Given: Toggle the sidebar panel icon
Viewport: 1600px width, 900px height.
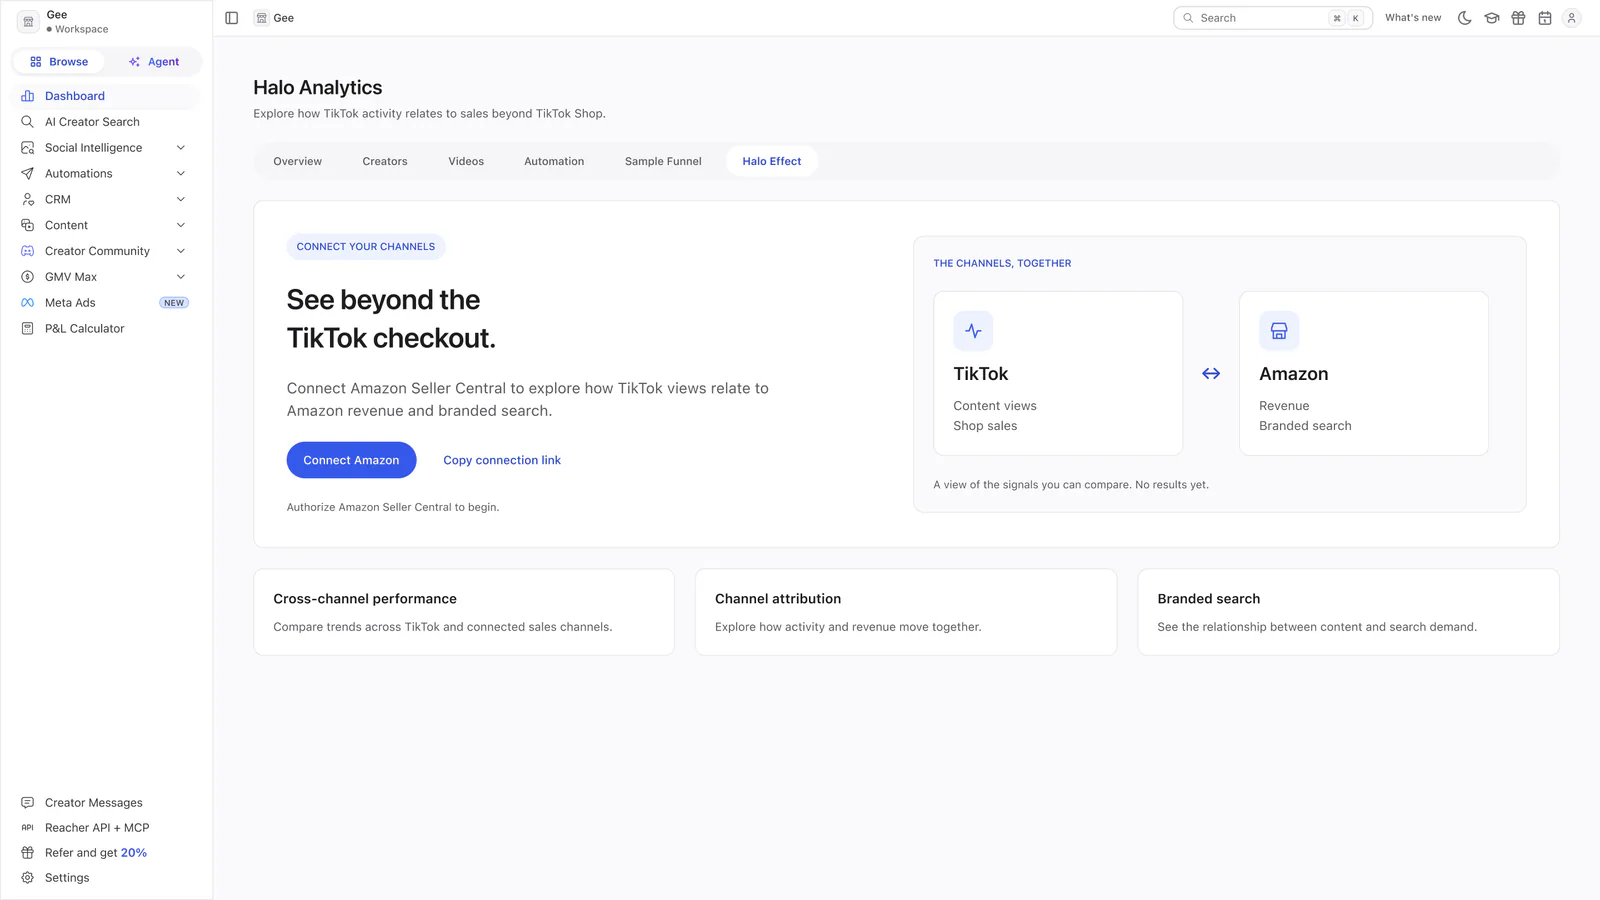Looking at the screenshot, I should point(231,18).
